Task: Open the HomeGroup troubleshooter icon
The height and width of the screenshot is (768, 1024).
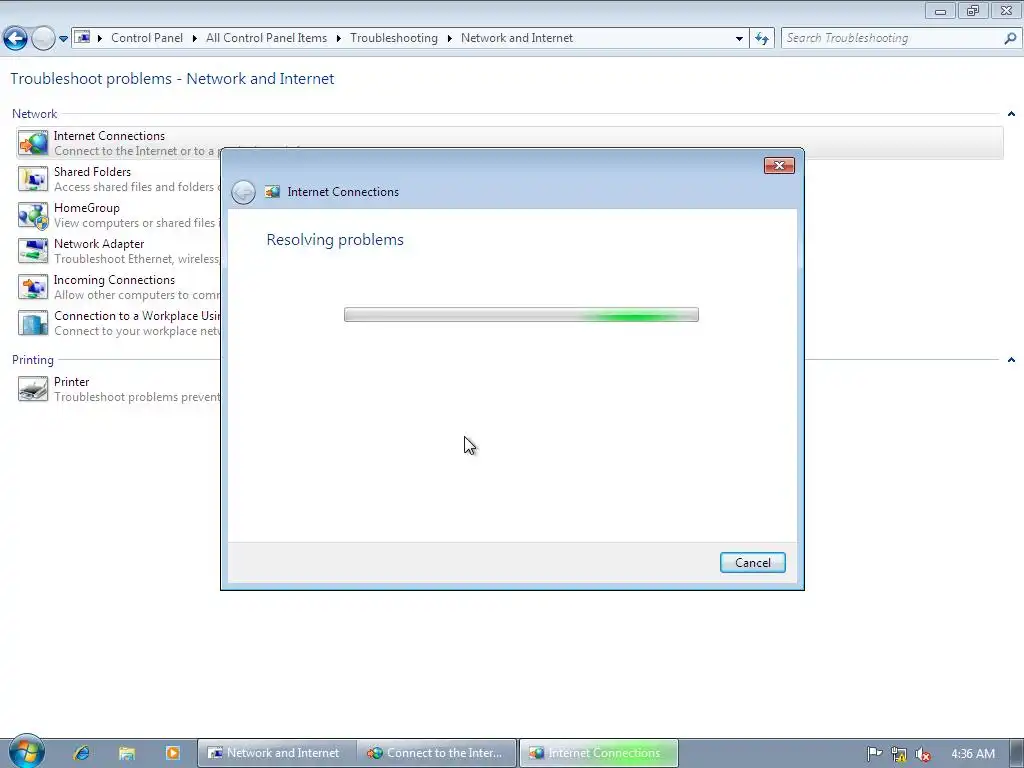Action: point(33,215)
